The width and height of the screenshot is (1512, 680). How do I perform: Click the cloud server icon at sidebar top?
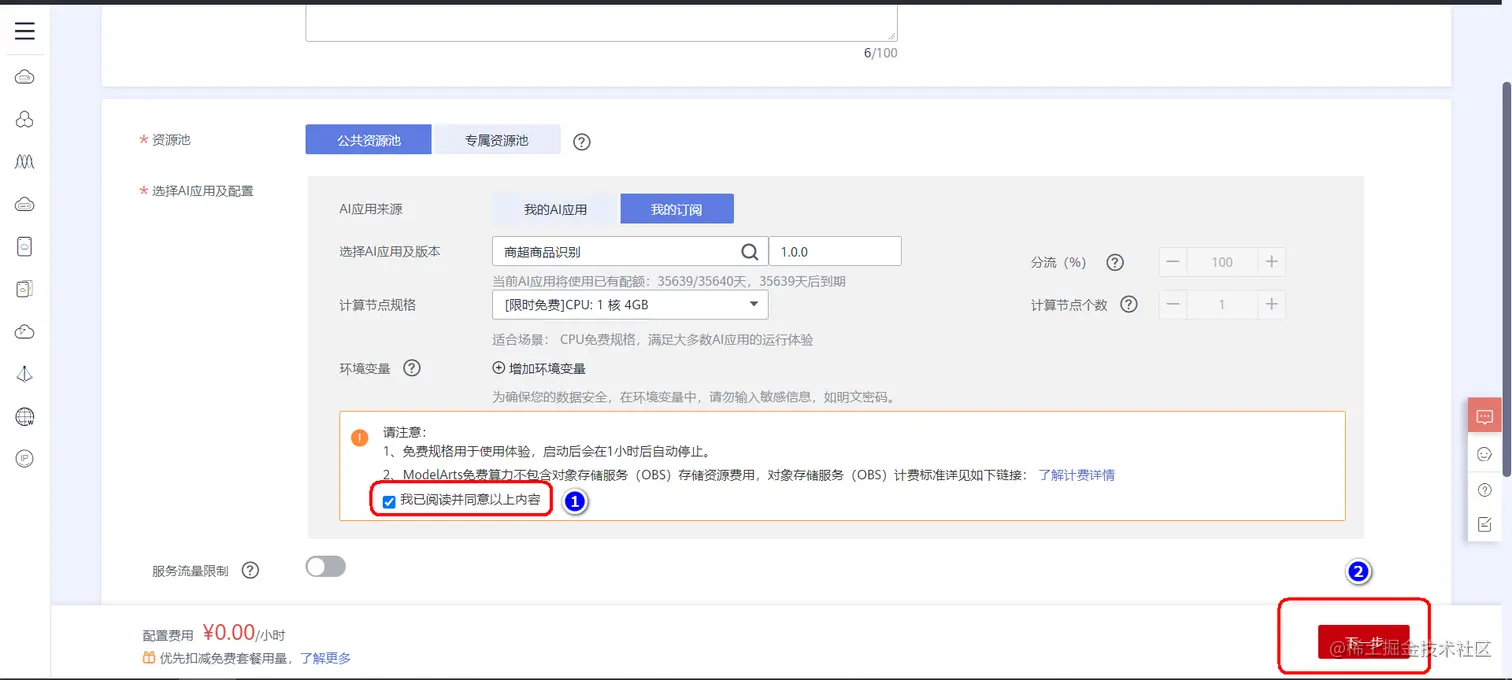coord(25,77)
